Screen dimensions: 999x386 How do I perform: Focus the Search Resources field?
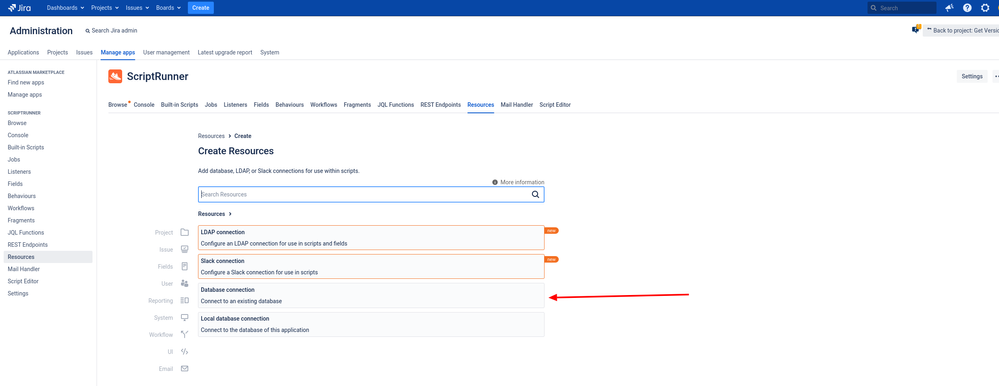click(371, 194)
